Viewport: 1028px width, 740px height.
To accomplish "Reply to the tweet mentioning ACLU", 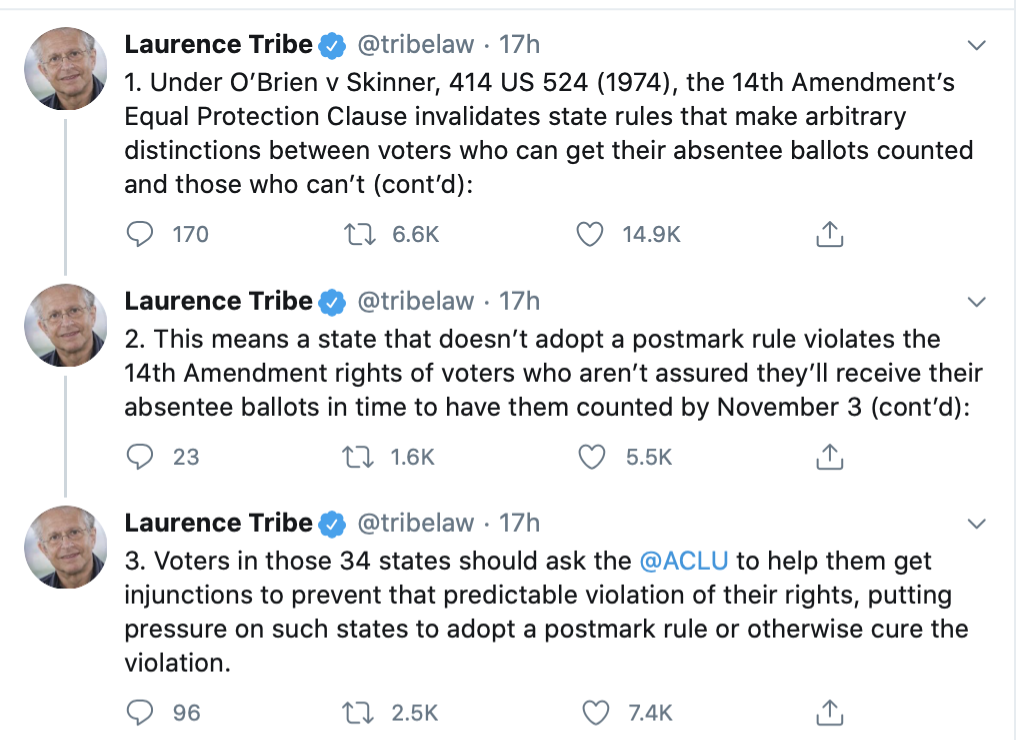I will 140,712.
